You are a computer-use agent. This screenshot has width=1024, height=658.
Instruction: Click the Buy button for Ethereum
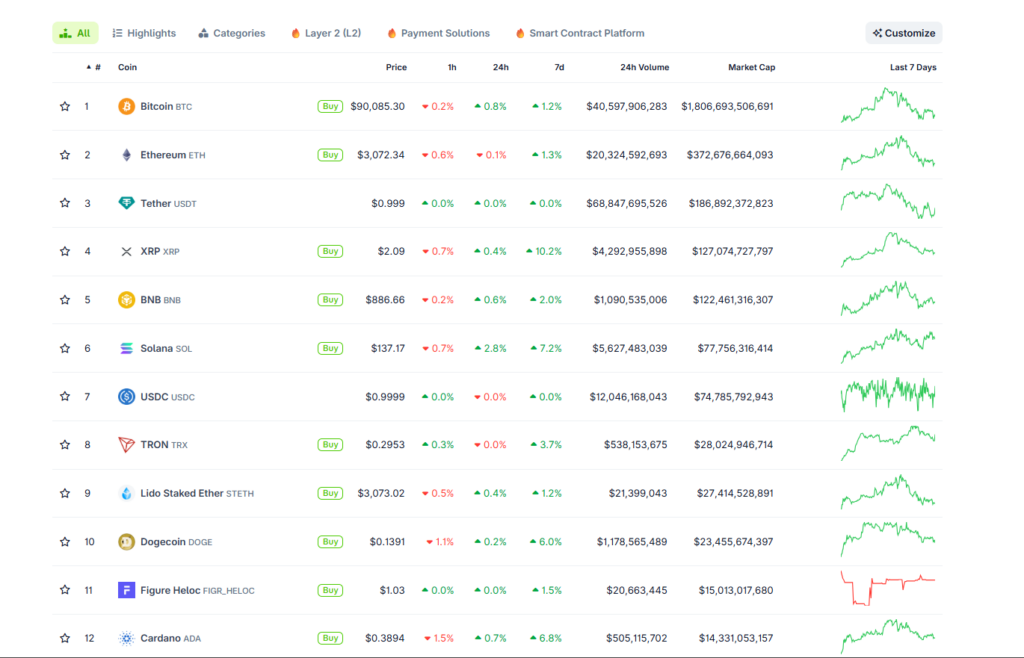click(330, 155)
